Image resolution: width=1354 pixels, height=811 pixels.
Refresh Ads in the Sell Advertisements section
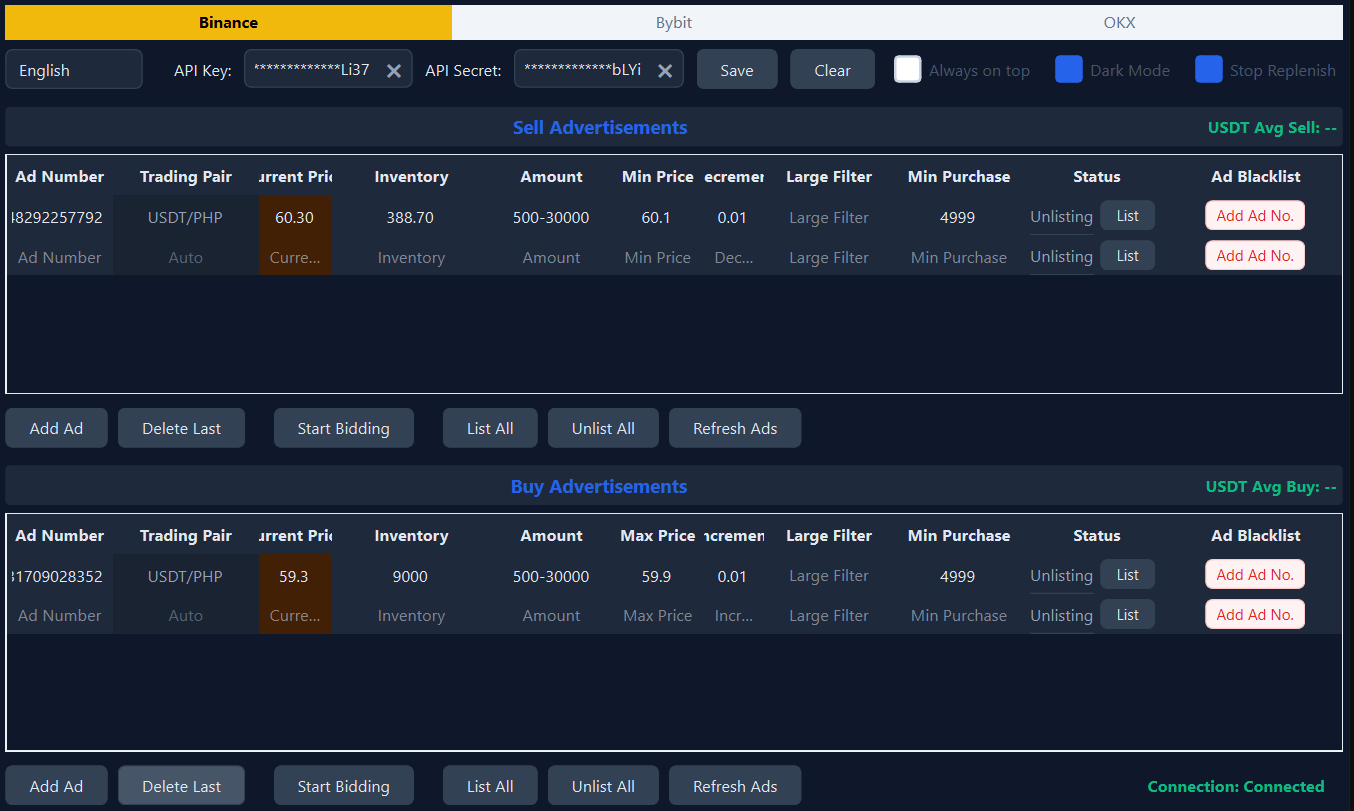coord(735,427)
